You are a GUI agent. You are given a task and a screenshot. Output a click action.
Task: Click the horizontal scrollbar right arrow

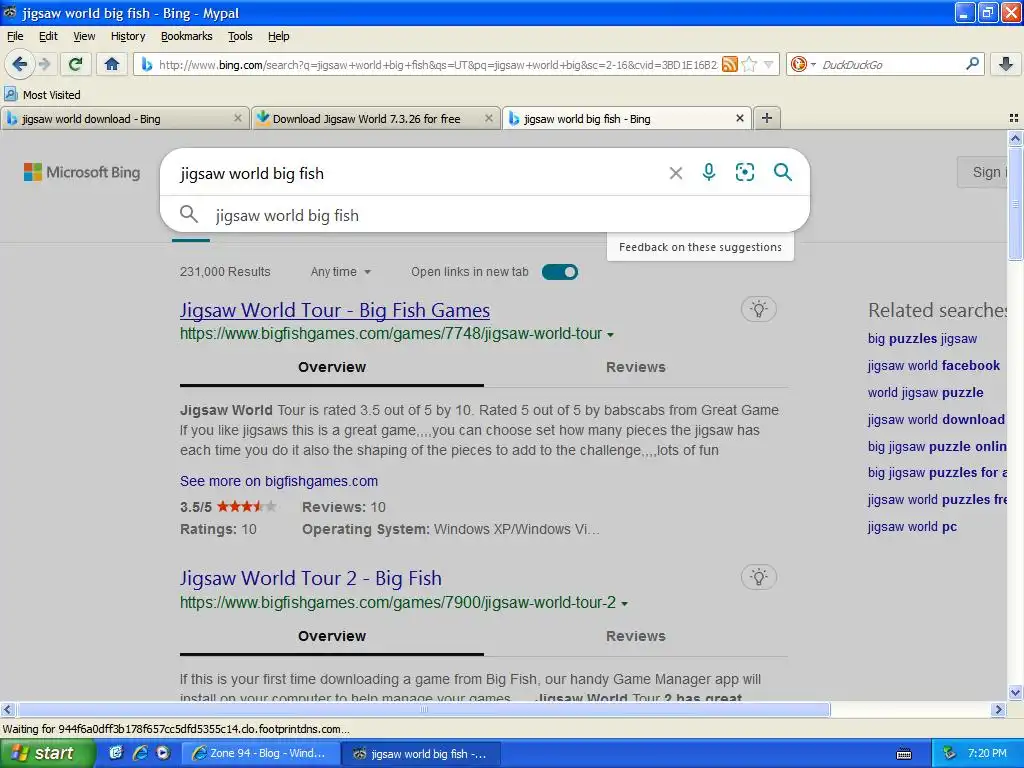[x=998, y=709]
